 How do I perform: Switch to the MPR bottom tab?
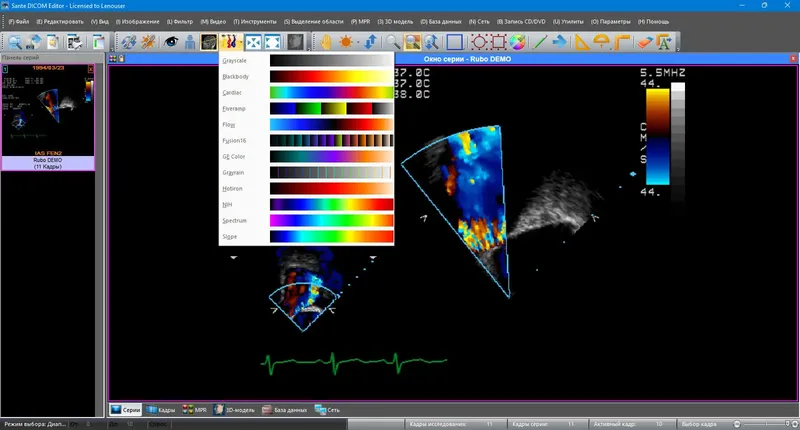click(194, 410)
